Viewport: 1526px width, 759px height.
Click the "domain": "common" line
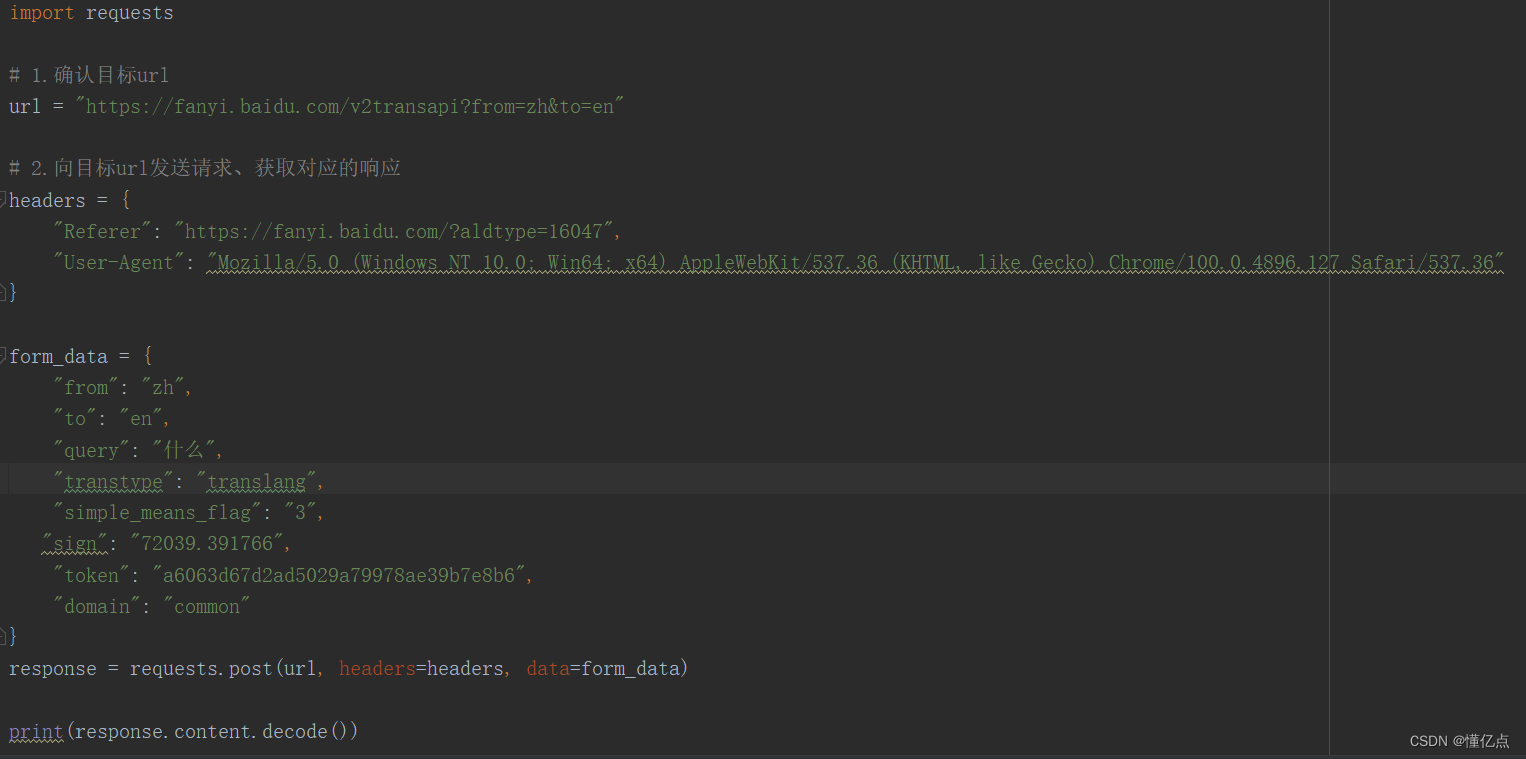tap(151, 606)
